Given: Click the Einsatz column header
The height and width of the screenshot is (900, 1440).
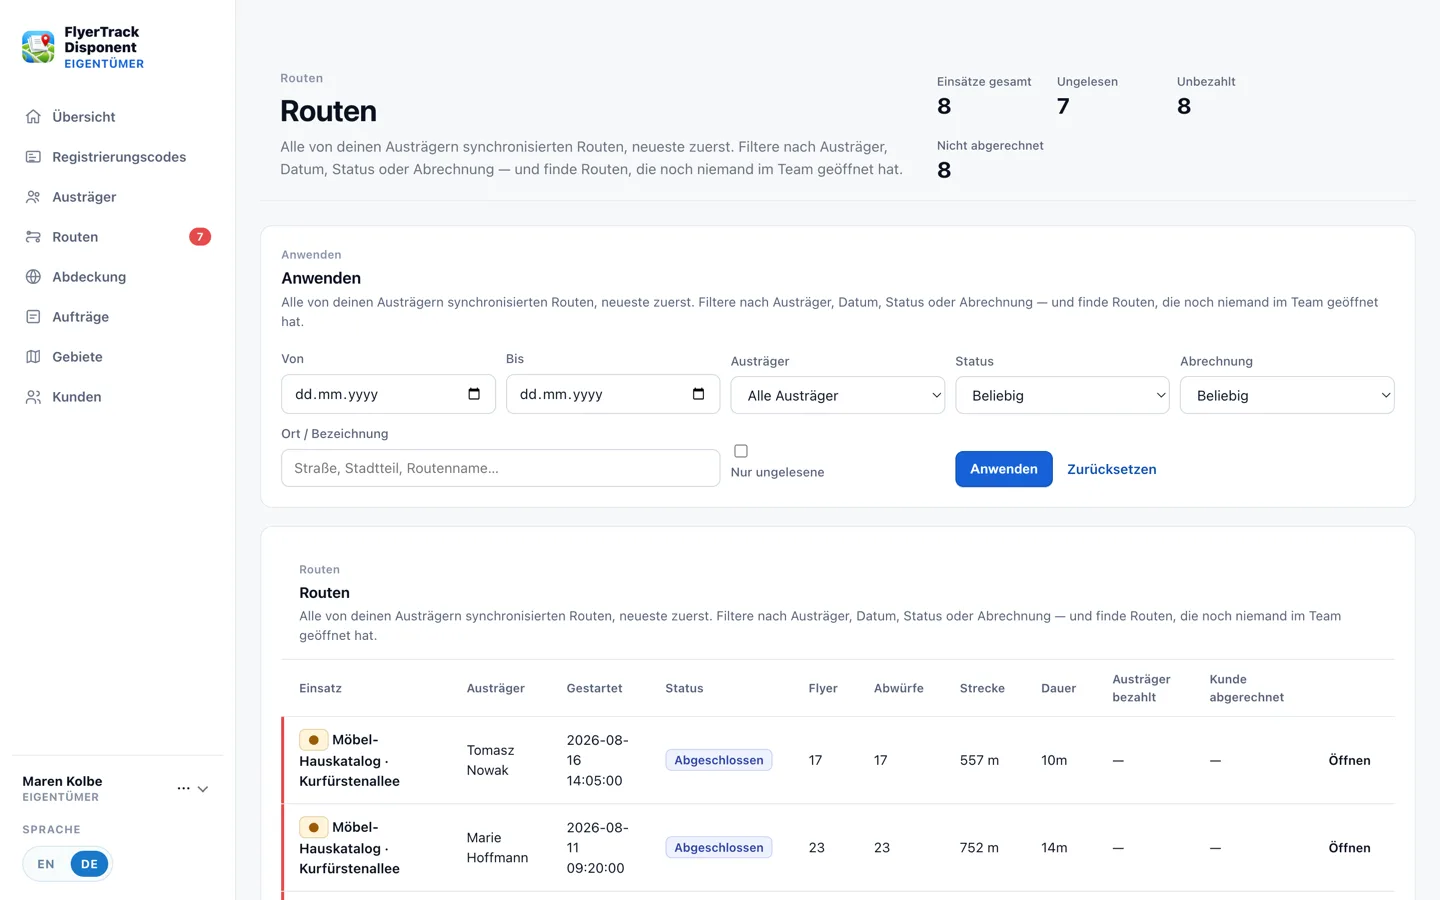Looking at the screenshot, I should 320,688.
